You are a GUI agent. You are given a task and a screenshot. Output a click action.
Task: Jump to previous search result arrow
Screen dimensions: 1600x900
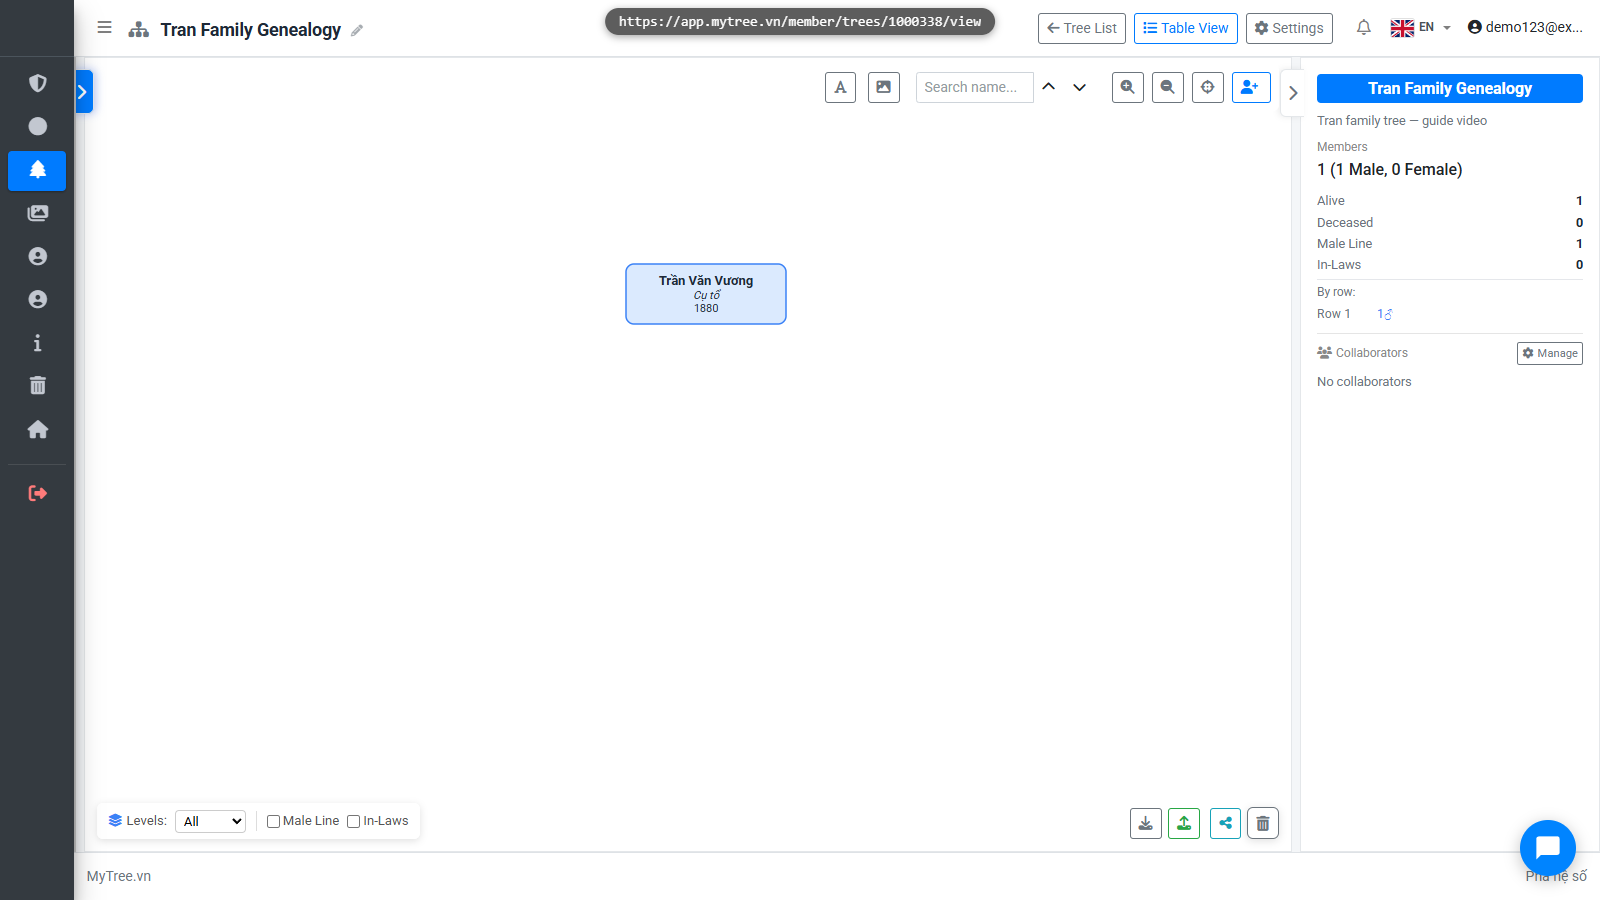(1049, 87)
